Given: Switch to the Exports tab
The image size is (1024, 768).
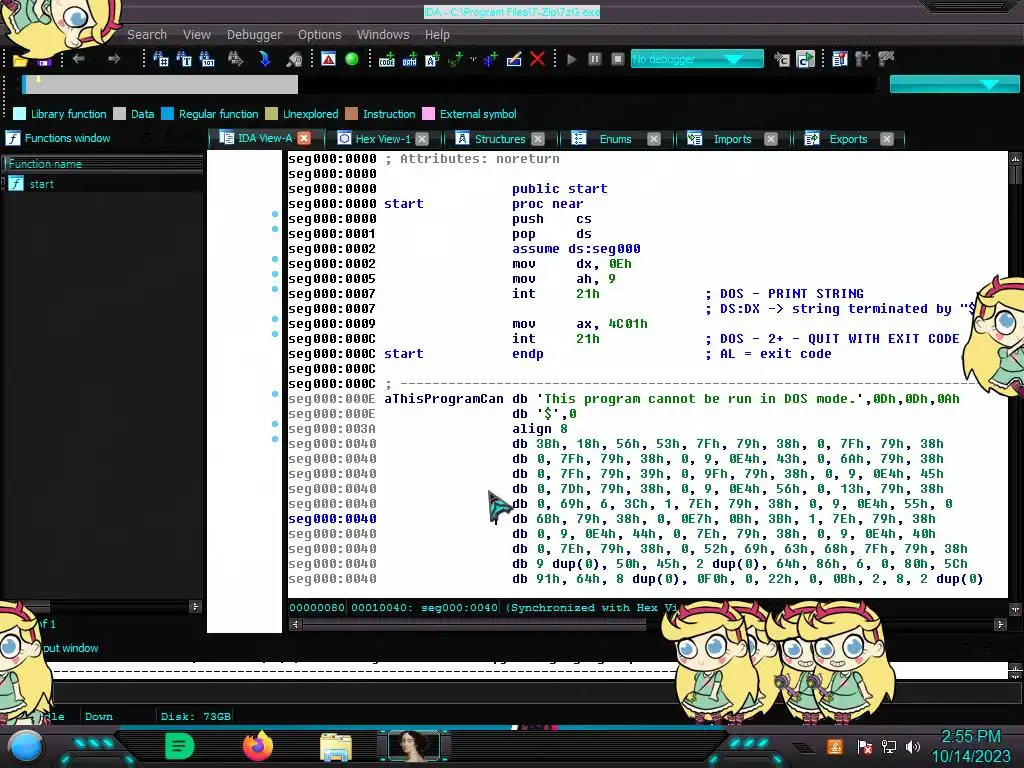Looking at the screenshot, I should pos(848,138).
